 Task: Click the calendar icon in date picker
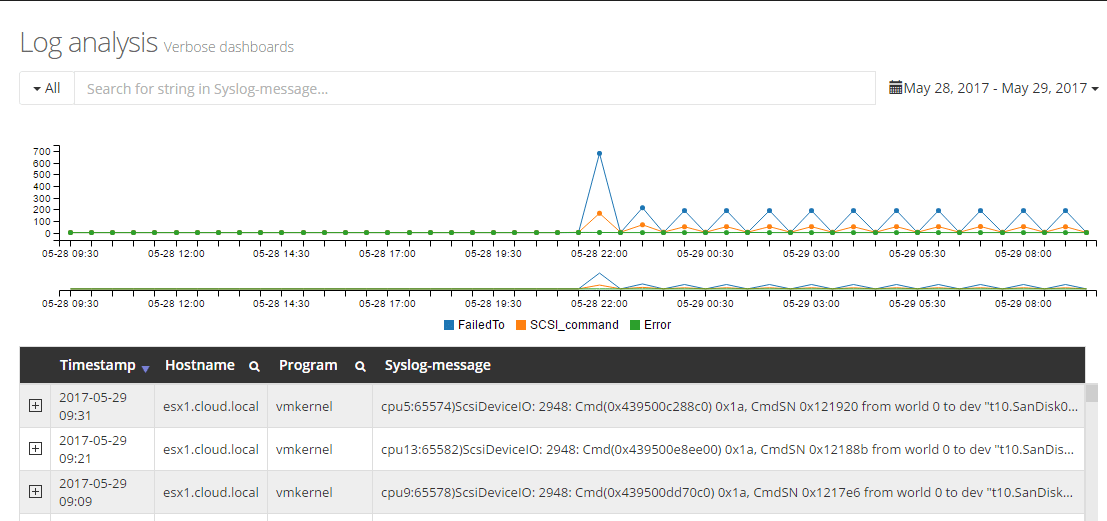896,88
